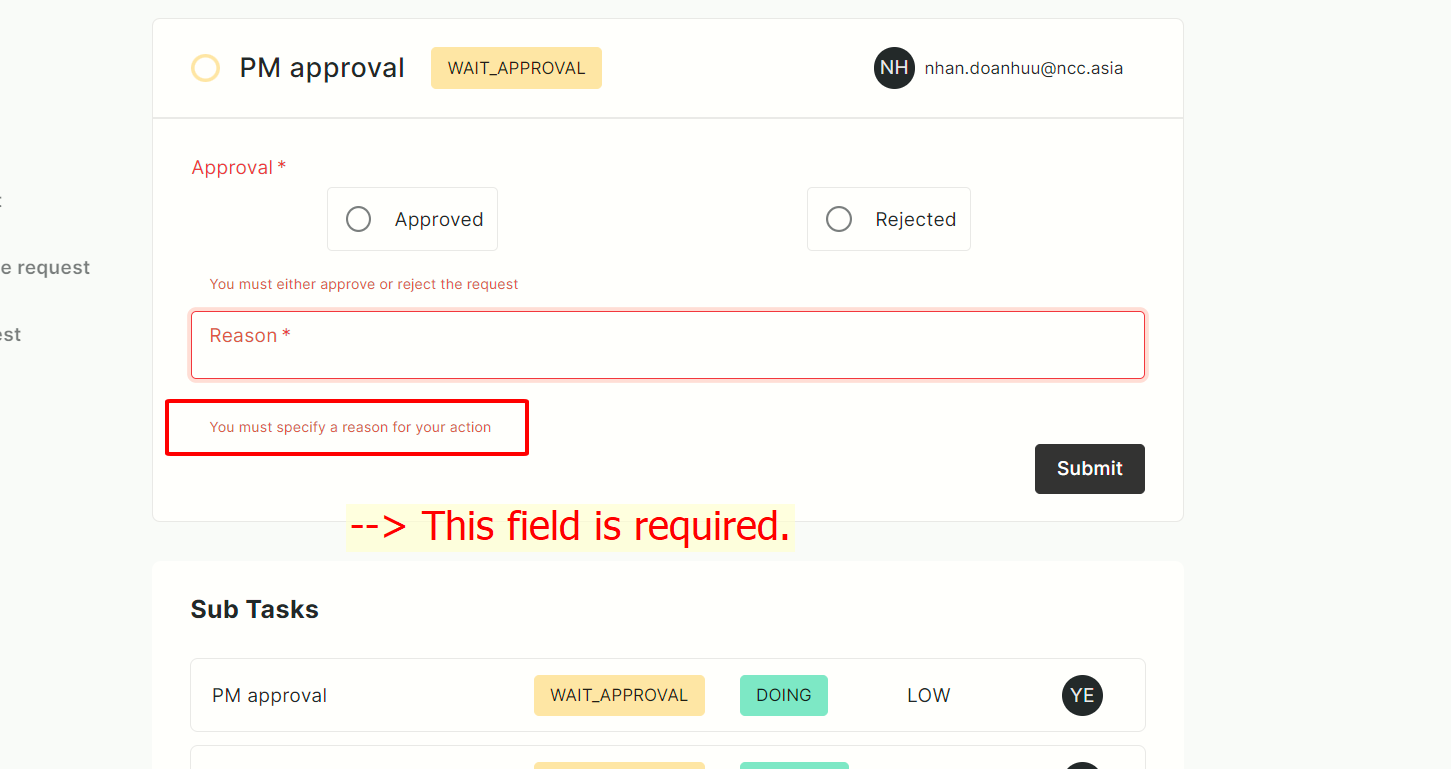This screenshot has height=769, width=1451.
Task: Select the lower sidebar navigation entry
Action: (x=10, y=334)
